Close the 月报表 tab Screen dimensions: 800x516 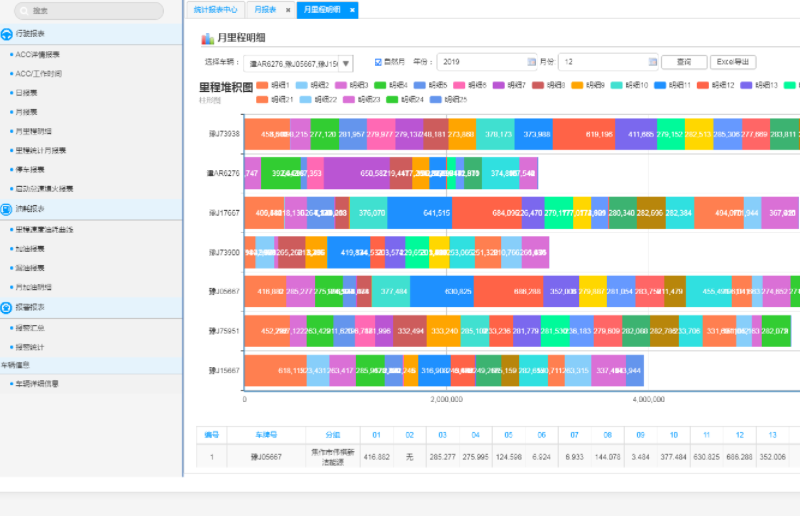click(288, 9)
